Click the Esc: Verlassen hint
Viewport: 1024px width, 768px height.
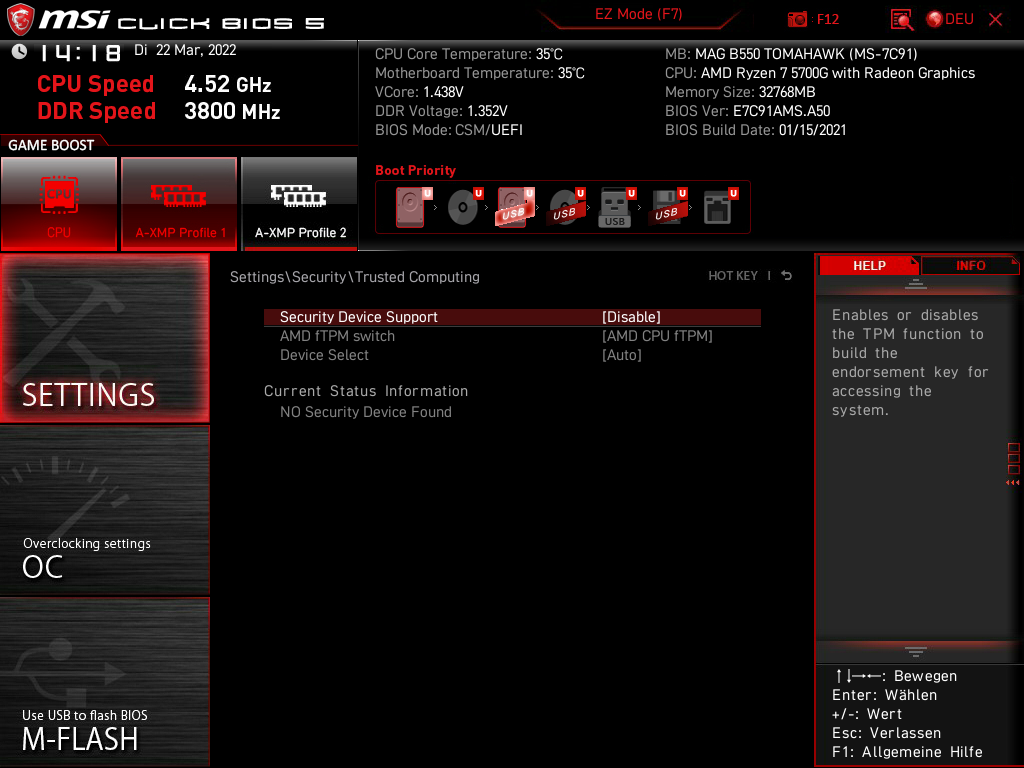click(887, 733)
